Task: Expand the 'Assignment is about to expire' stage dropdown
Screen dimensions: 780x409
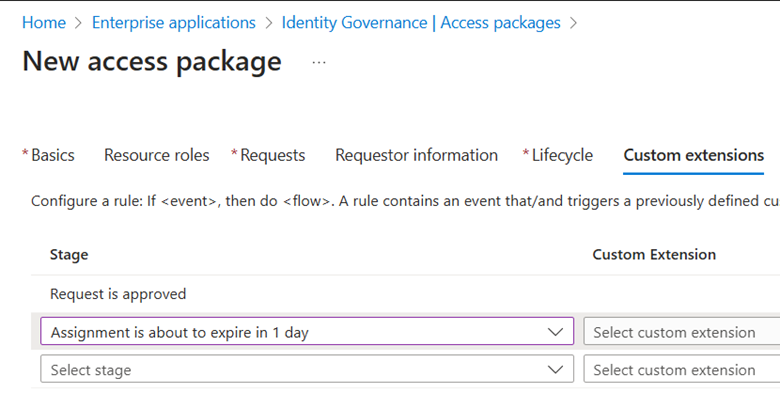Action: coord(300,332)
